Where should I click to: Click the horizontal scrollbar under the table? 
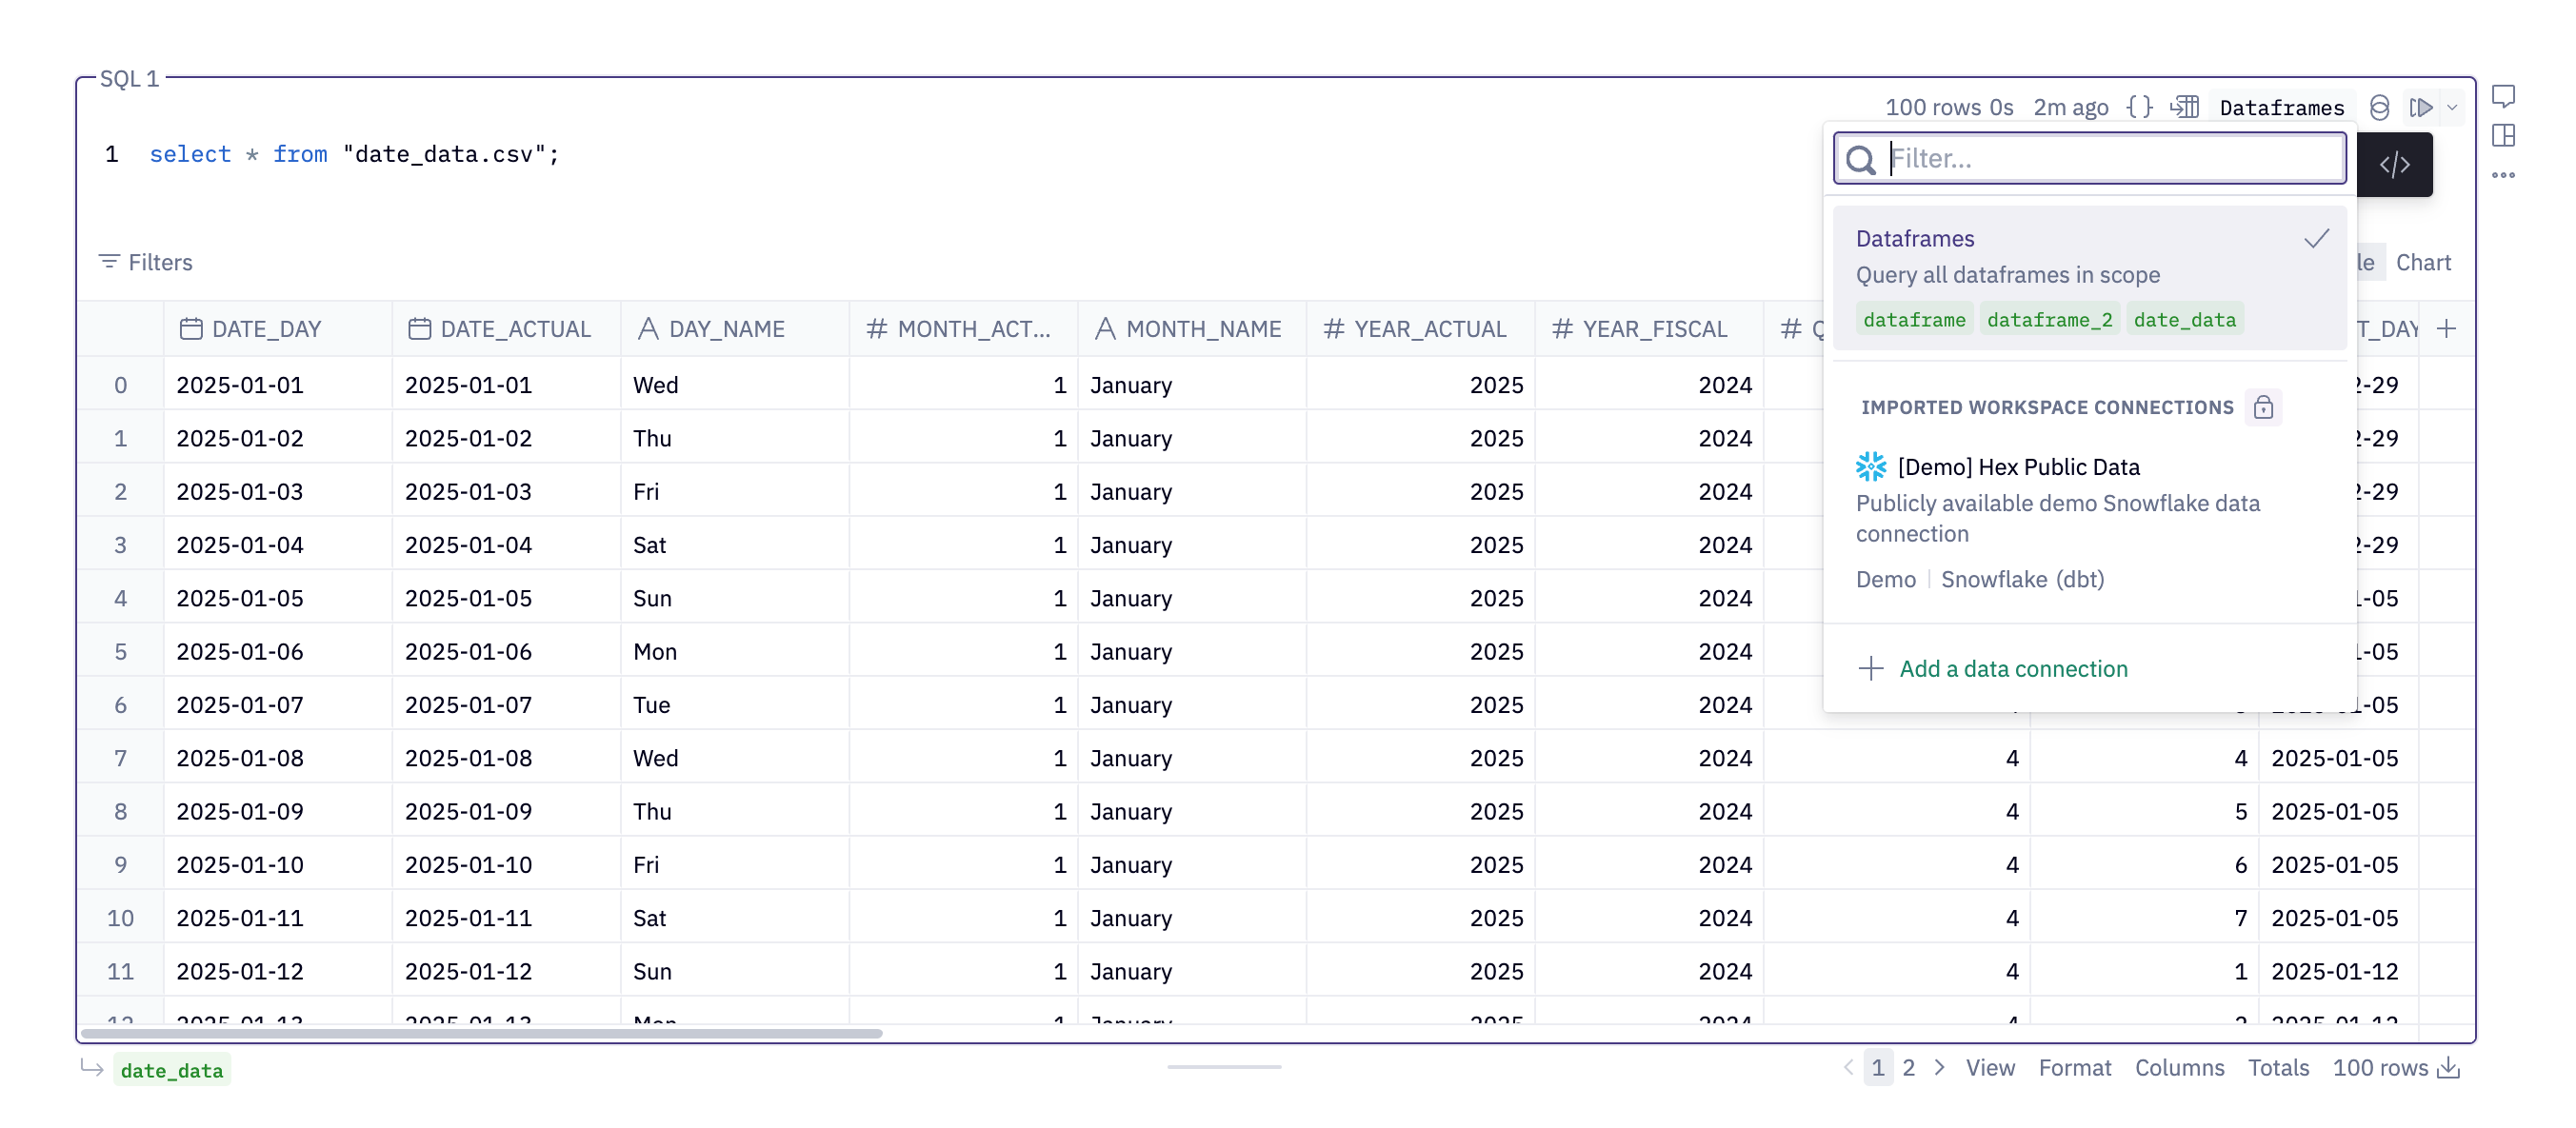481,1033
